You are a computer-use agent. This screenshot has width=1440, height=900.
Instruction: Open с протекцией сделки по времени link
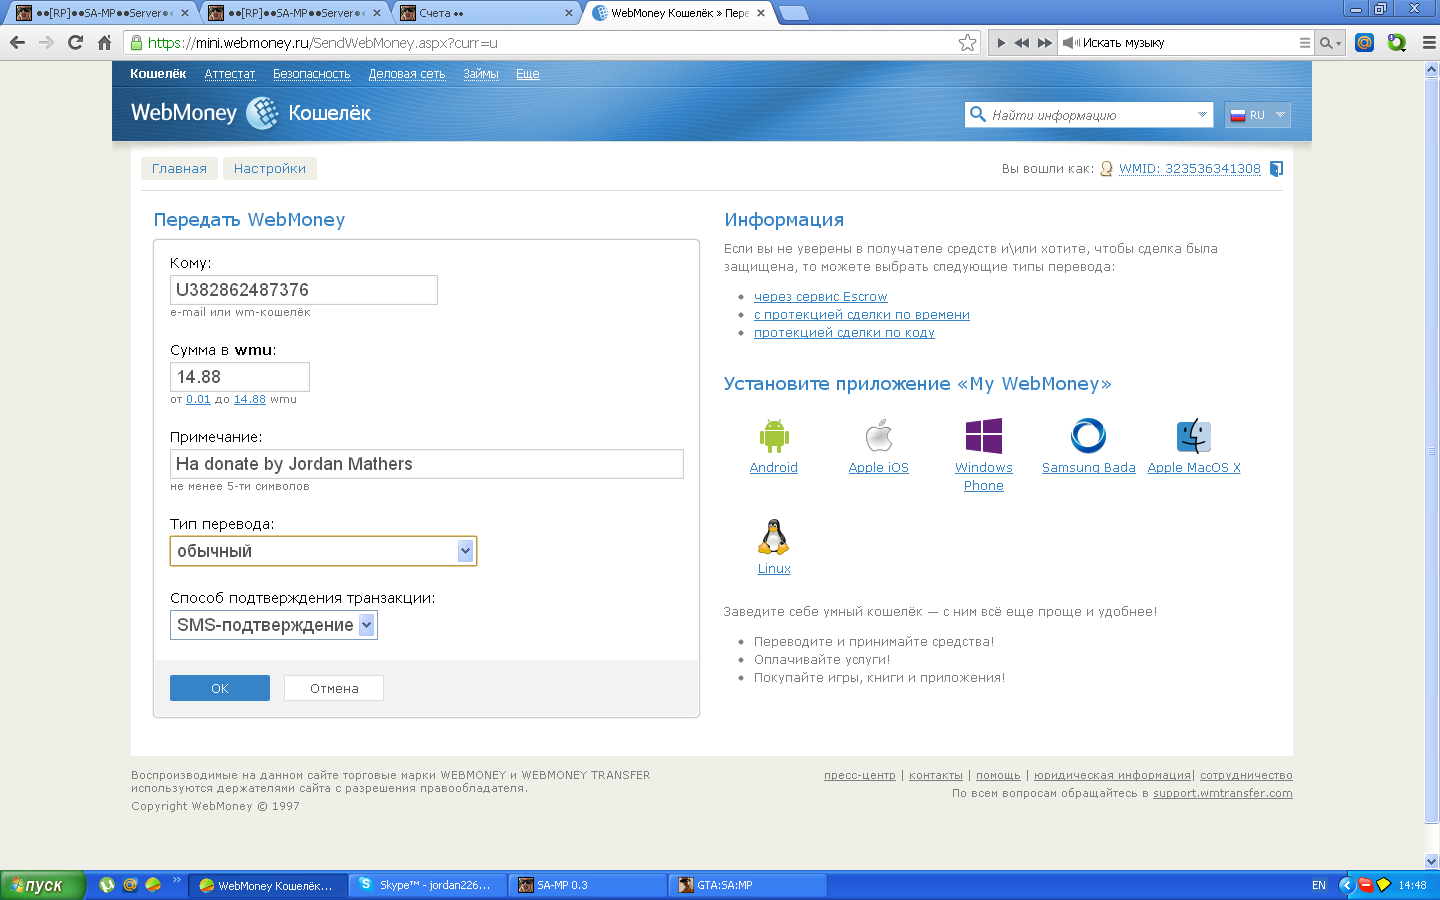click(x=862, y=315)
